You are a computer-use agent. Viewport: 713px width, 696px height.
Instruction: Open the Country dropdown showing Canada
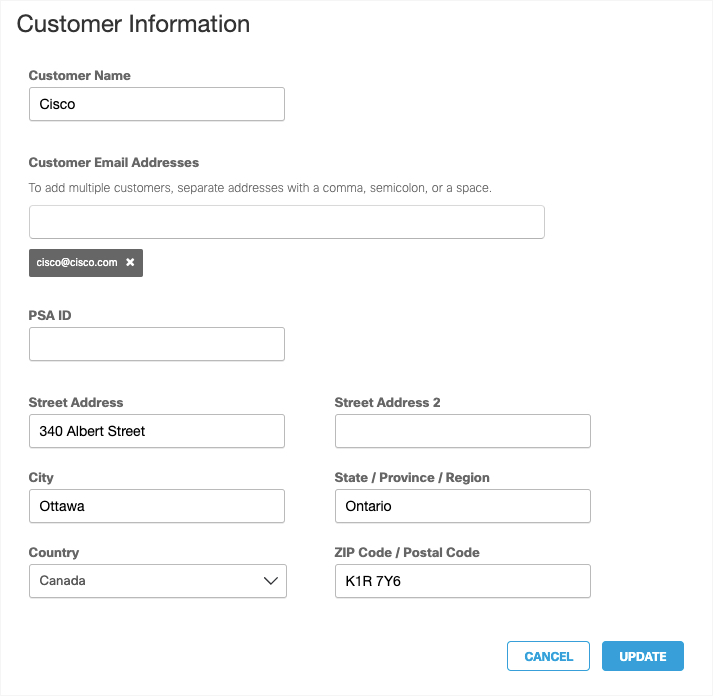(158, 581)
